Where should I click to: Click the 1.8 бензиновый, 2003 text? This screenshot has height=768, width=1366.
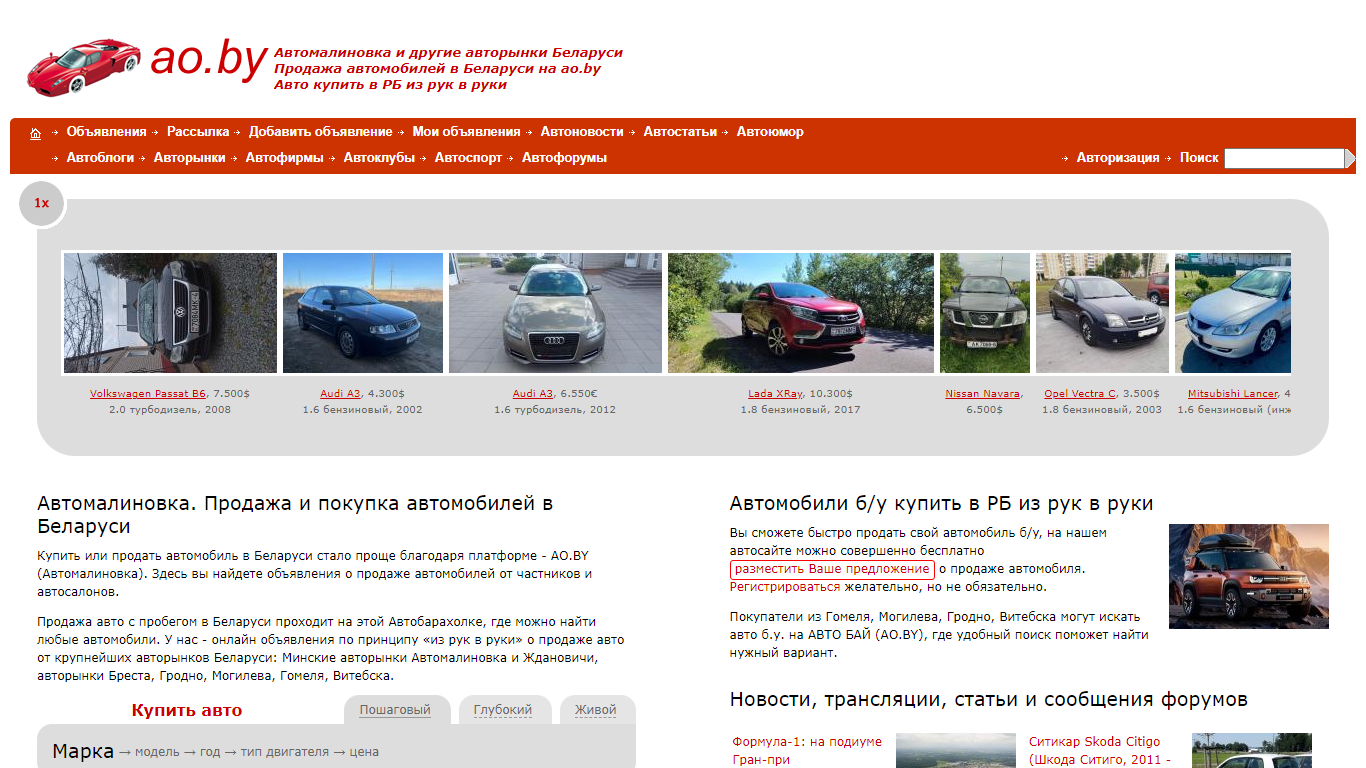point(1102,410)
